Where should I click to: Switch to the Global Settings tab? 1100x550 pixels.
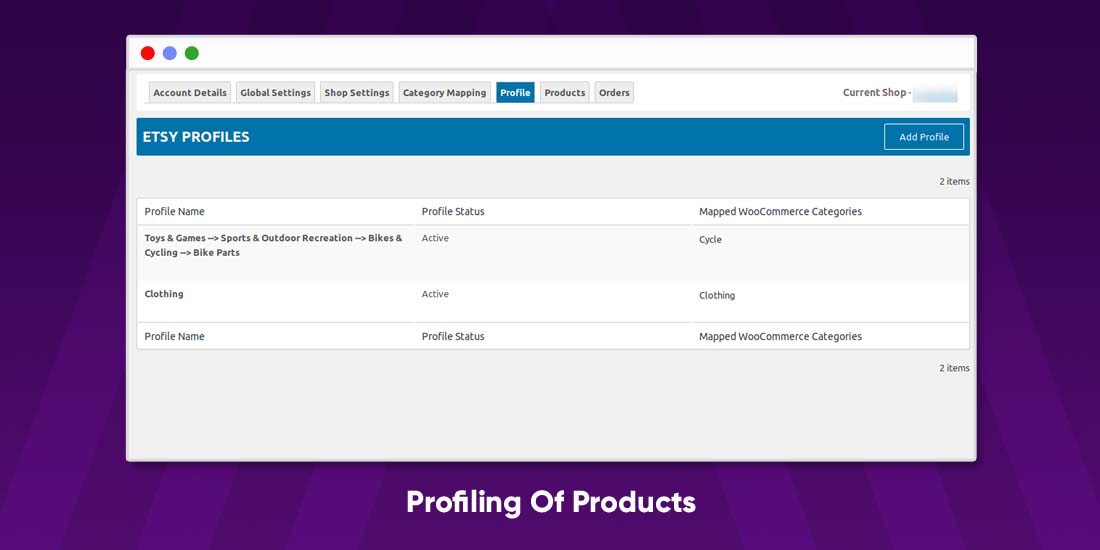click(x=275, y=93)
